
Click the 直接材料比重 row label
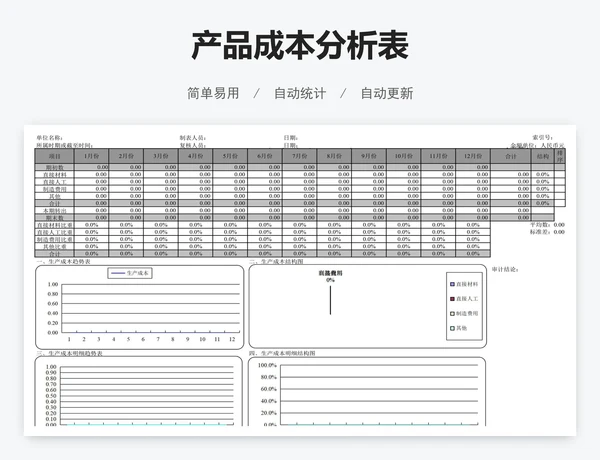54,225
